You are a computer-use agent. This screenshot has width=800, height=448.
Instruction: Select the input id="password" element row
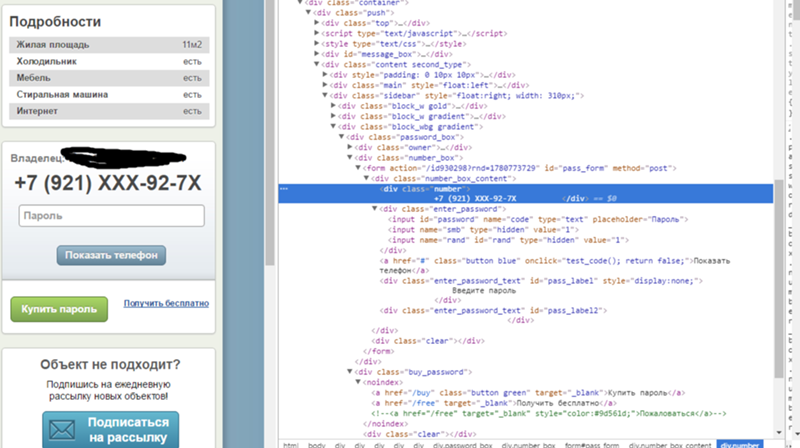(x=538, y=219)
